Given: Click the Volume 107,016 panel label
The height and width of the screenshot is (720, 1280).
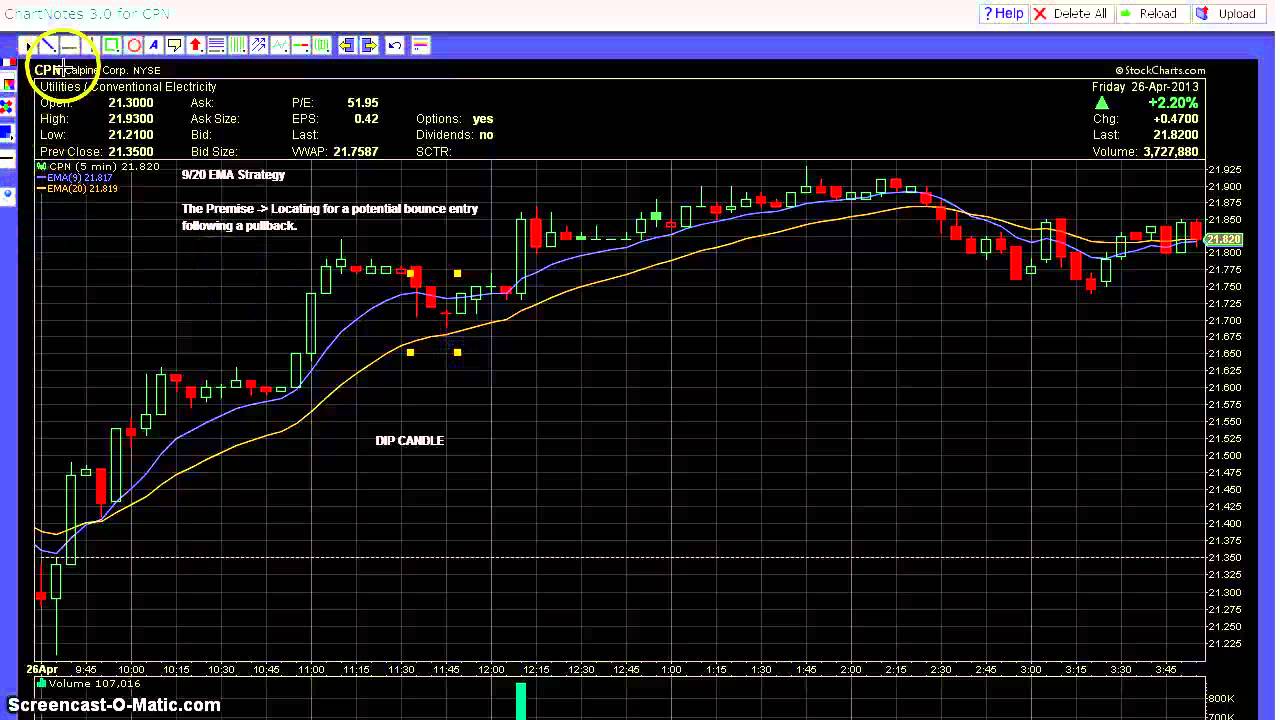Looking at the screenshot, I should tap(88, 683).
